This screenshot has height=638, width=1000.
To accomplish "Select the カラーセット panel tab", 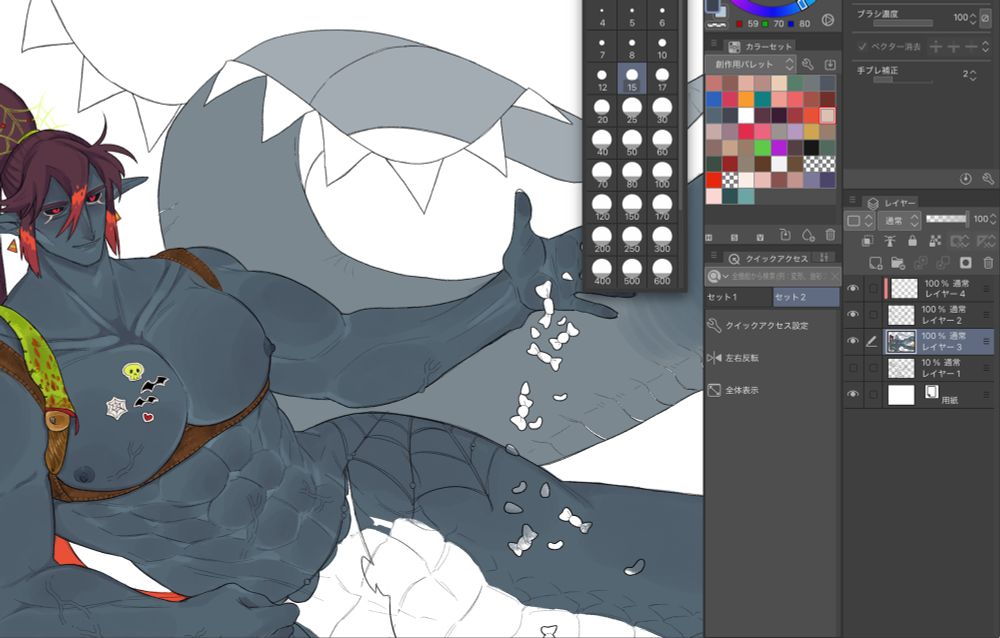I will 760,47.
